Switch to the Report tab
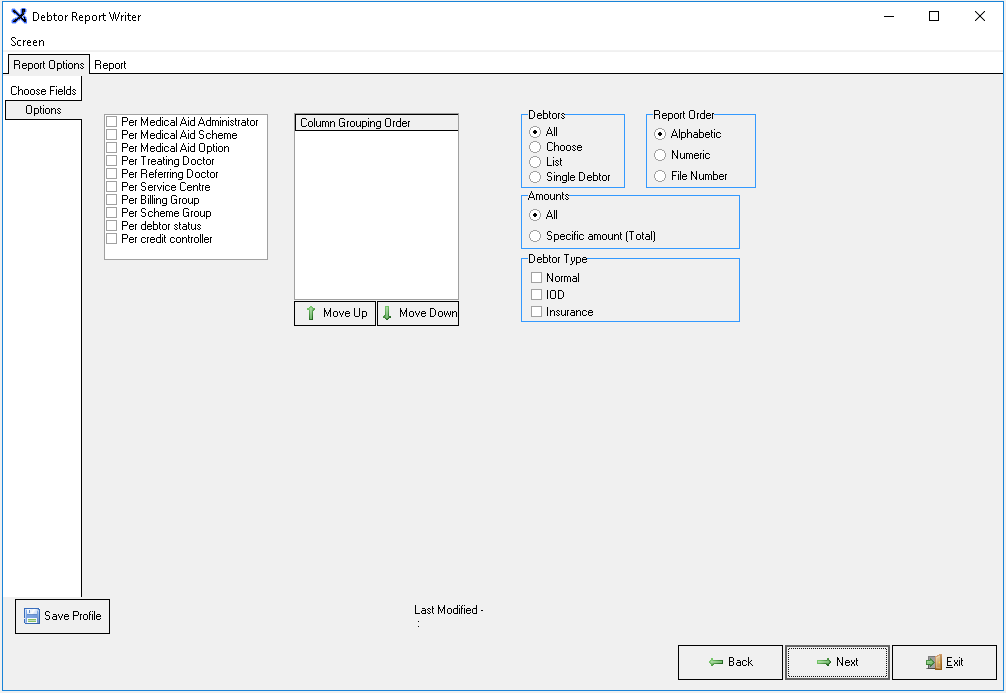This screenshot has height=693, width=1006. coord(110,65)
